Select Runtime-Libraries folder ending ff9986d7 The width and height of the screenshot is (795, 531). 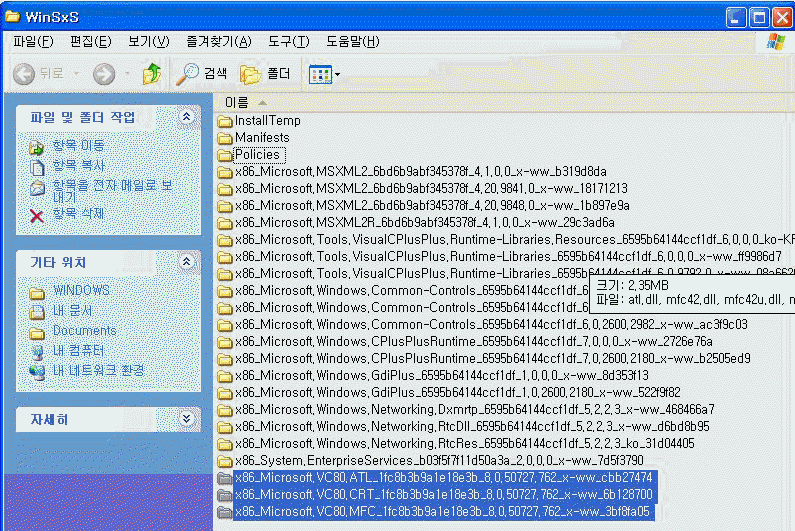tap(509, 257)
